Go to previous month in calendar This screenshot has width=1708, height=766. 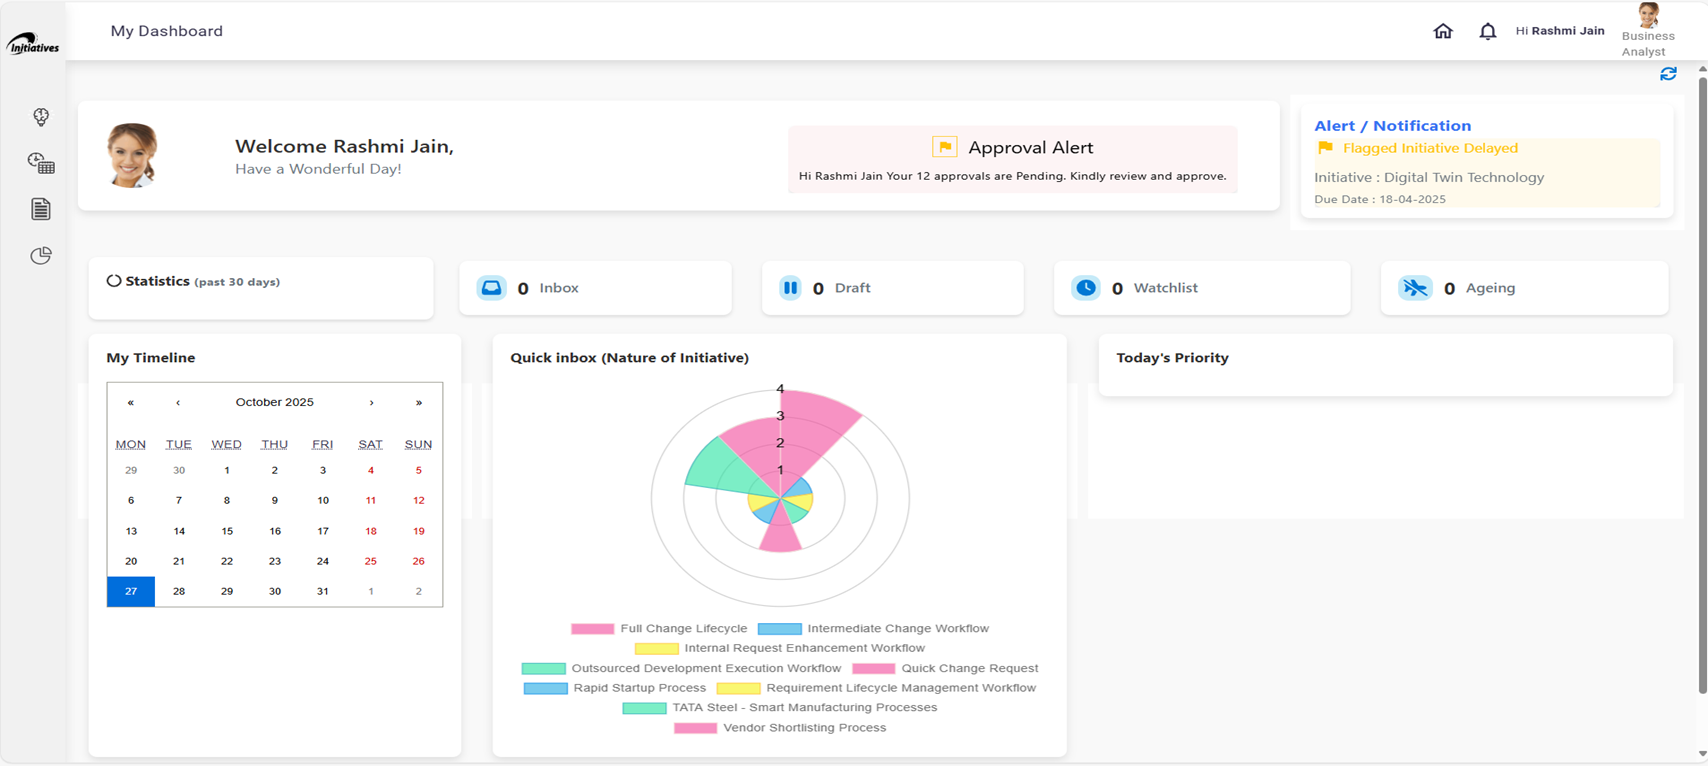click(178, 403)
